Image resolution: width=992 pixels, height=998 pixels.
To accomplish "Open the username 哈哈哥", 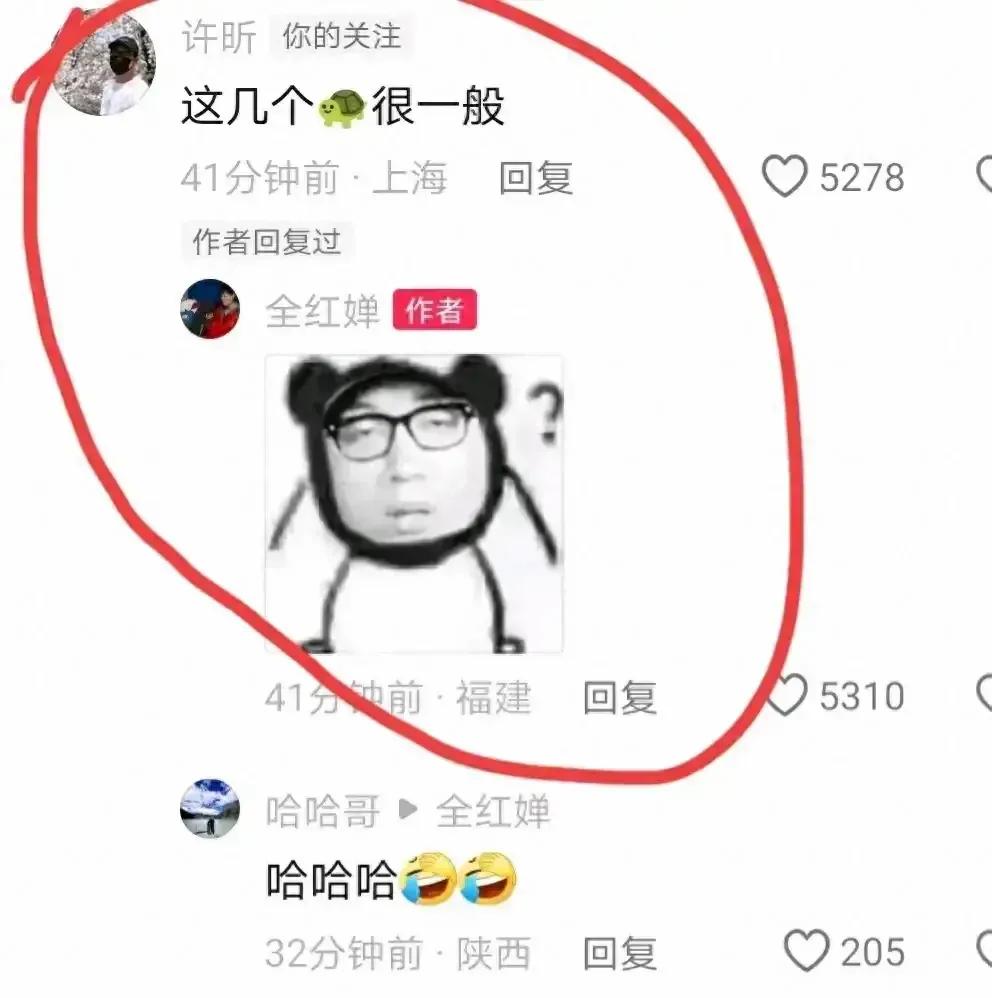I will (323, 811).
